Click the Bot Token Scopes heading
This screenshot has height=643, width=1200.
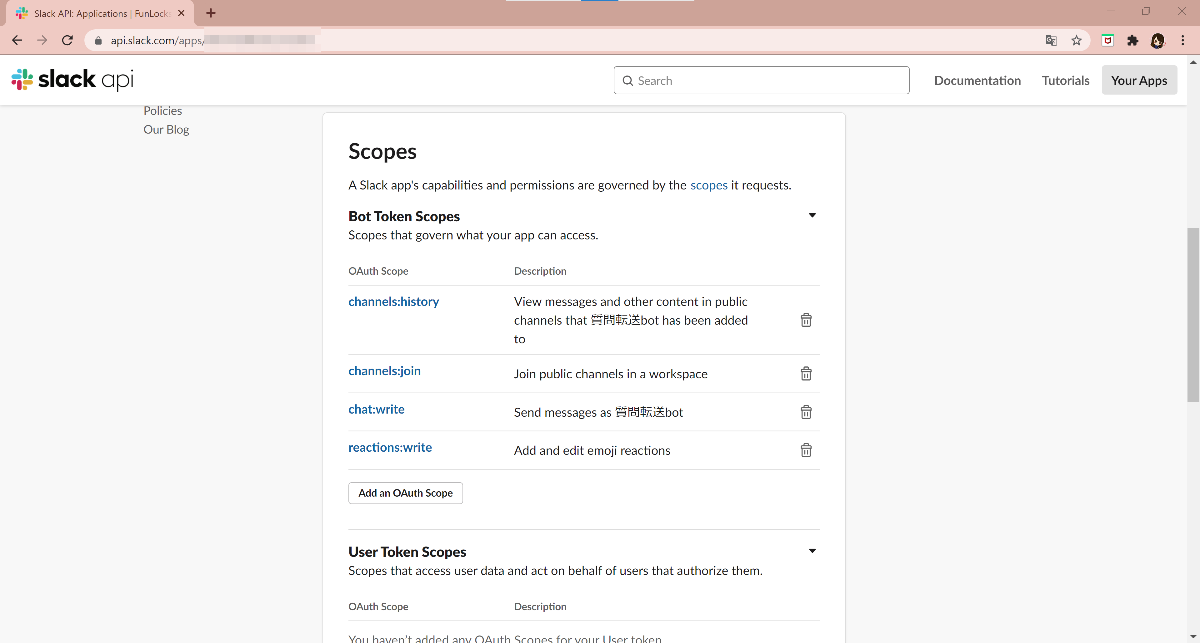(x=404, y=216)
